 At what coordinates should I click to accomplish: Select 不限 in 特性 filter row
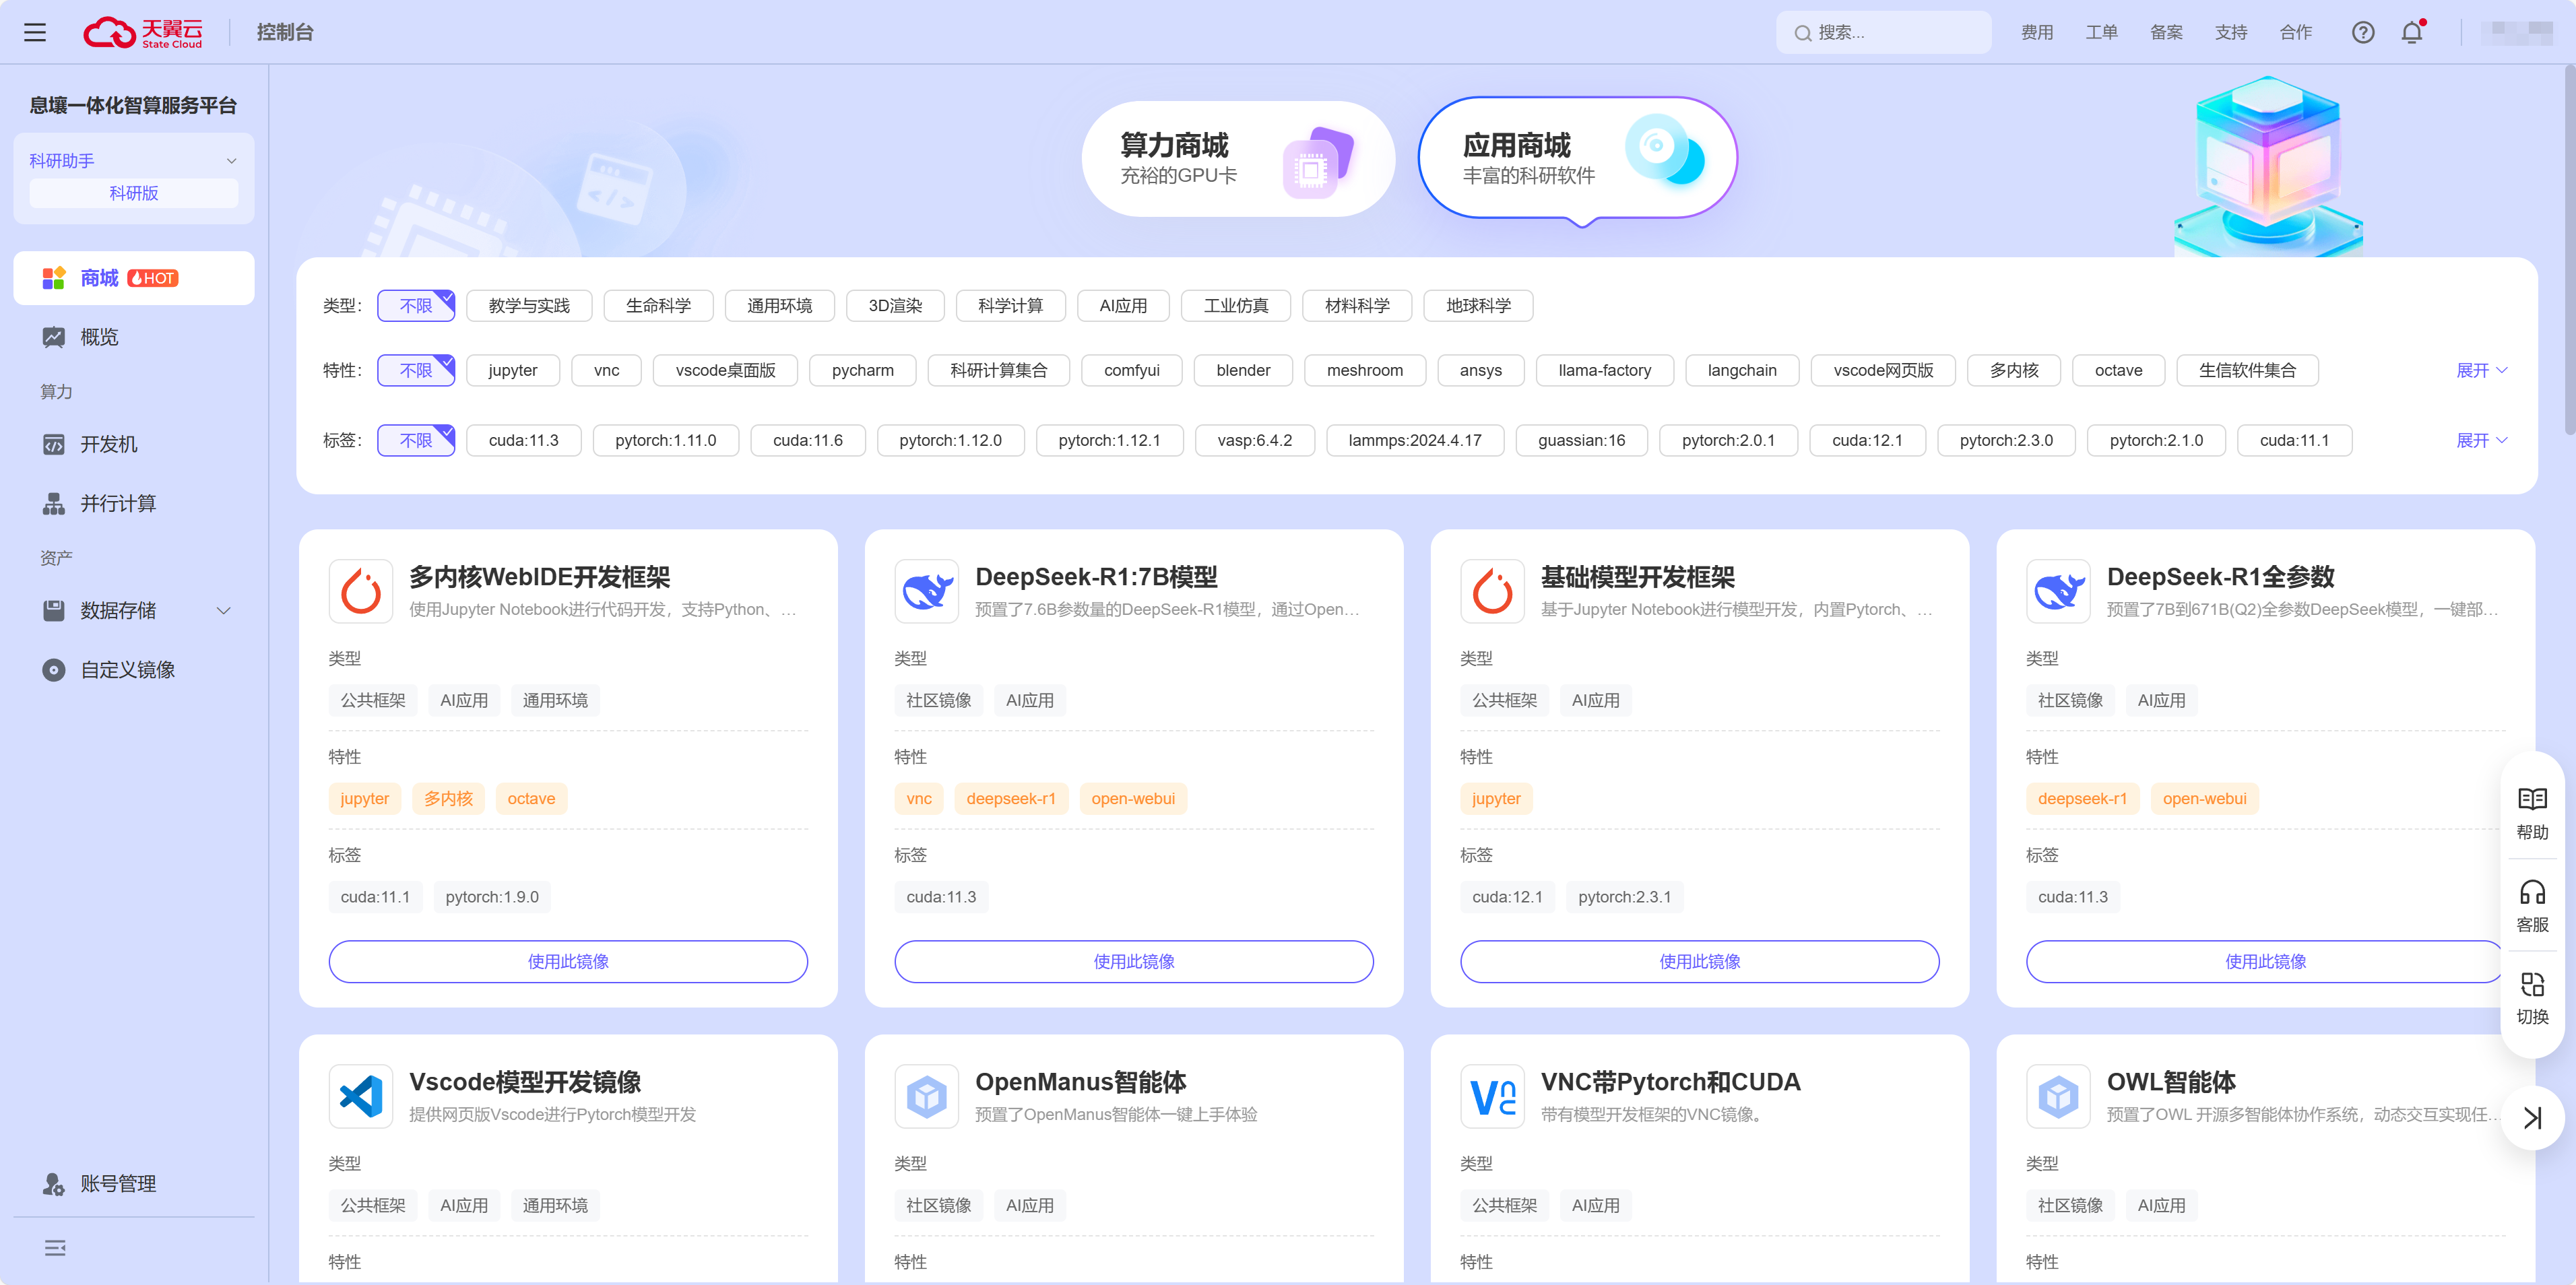pos(416,370)
